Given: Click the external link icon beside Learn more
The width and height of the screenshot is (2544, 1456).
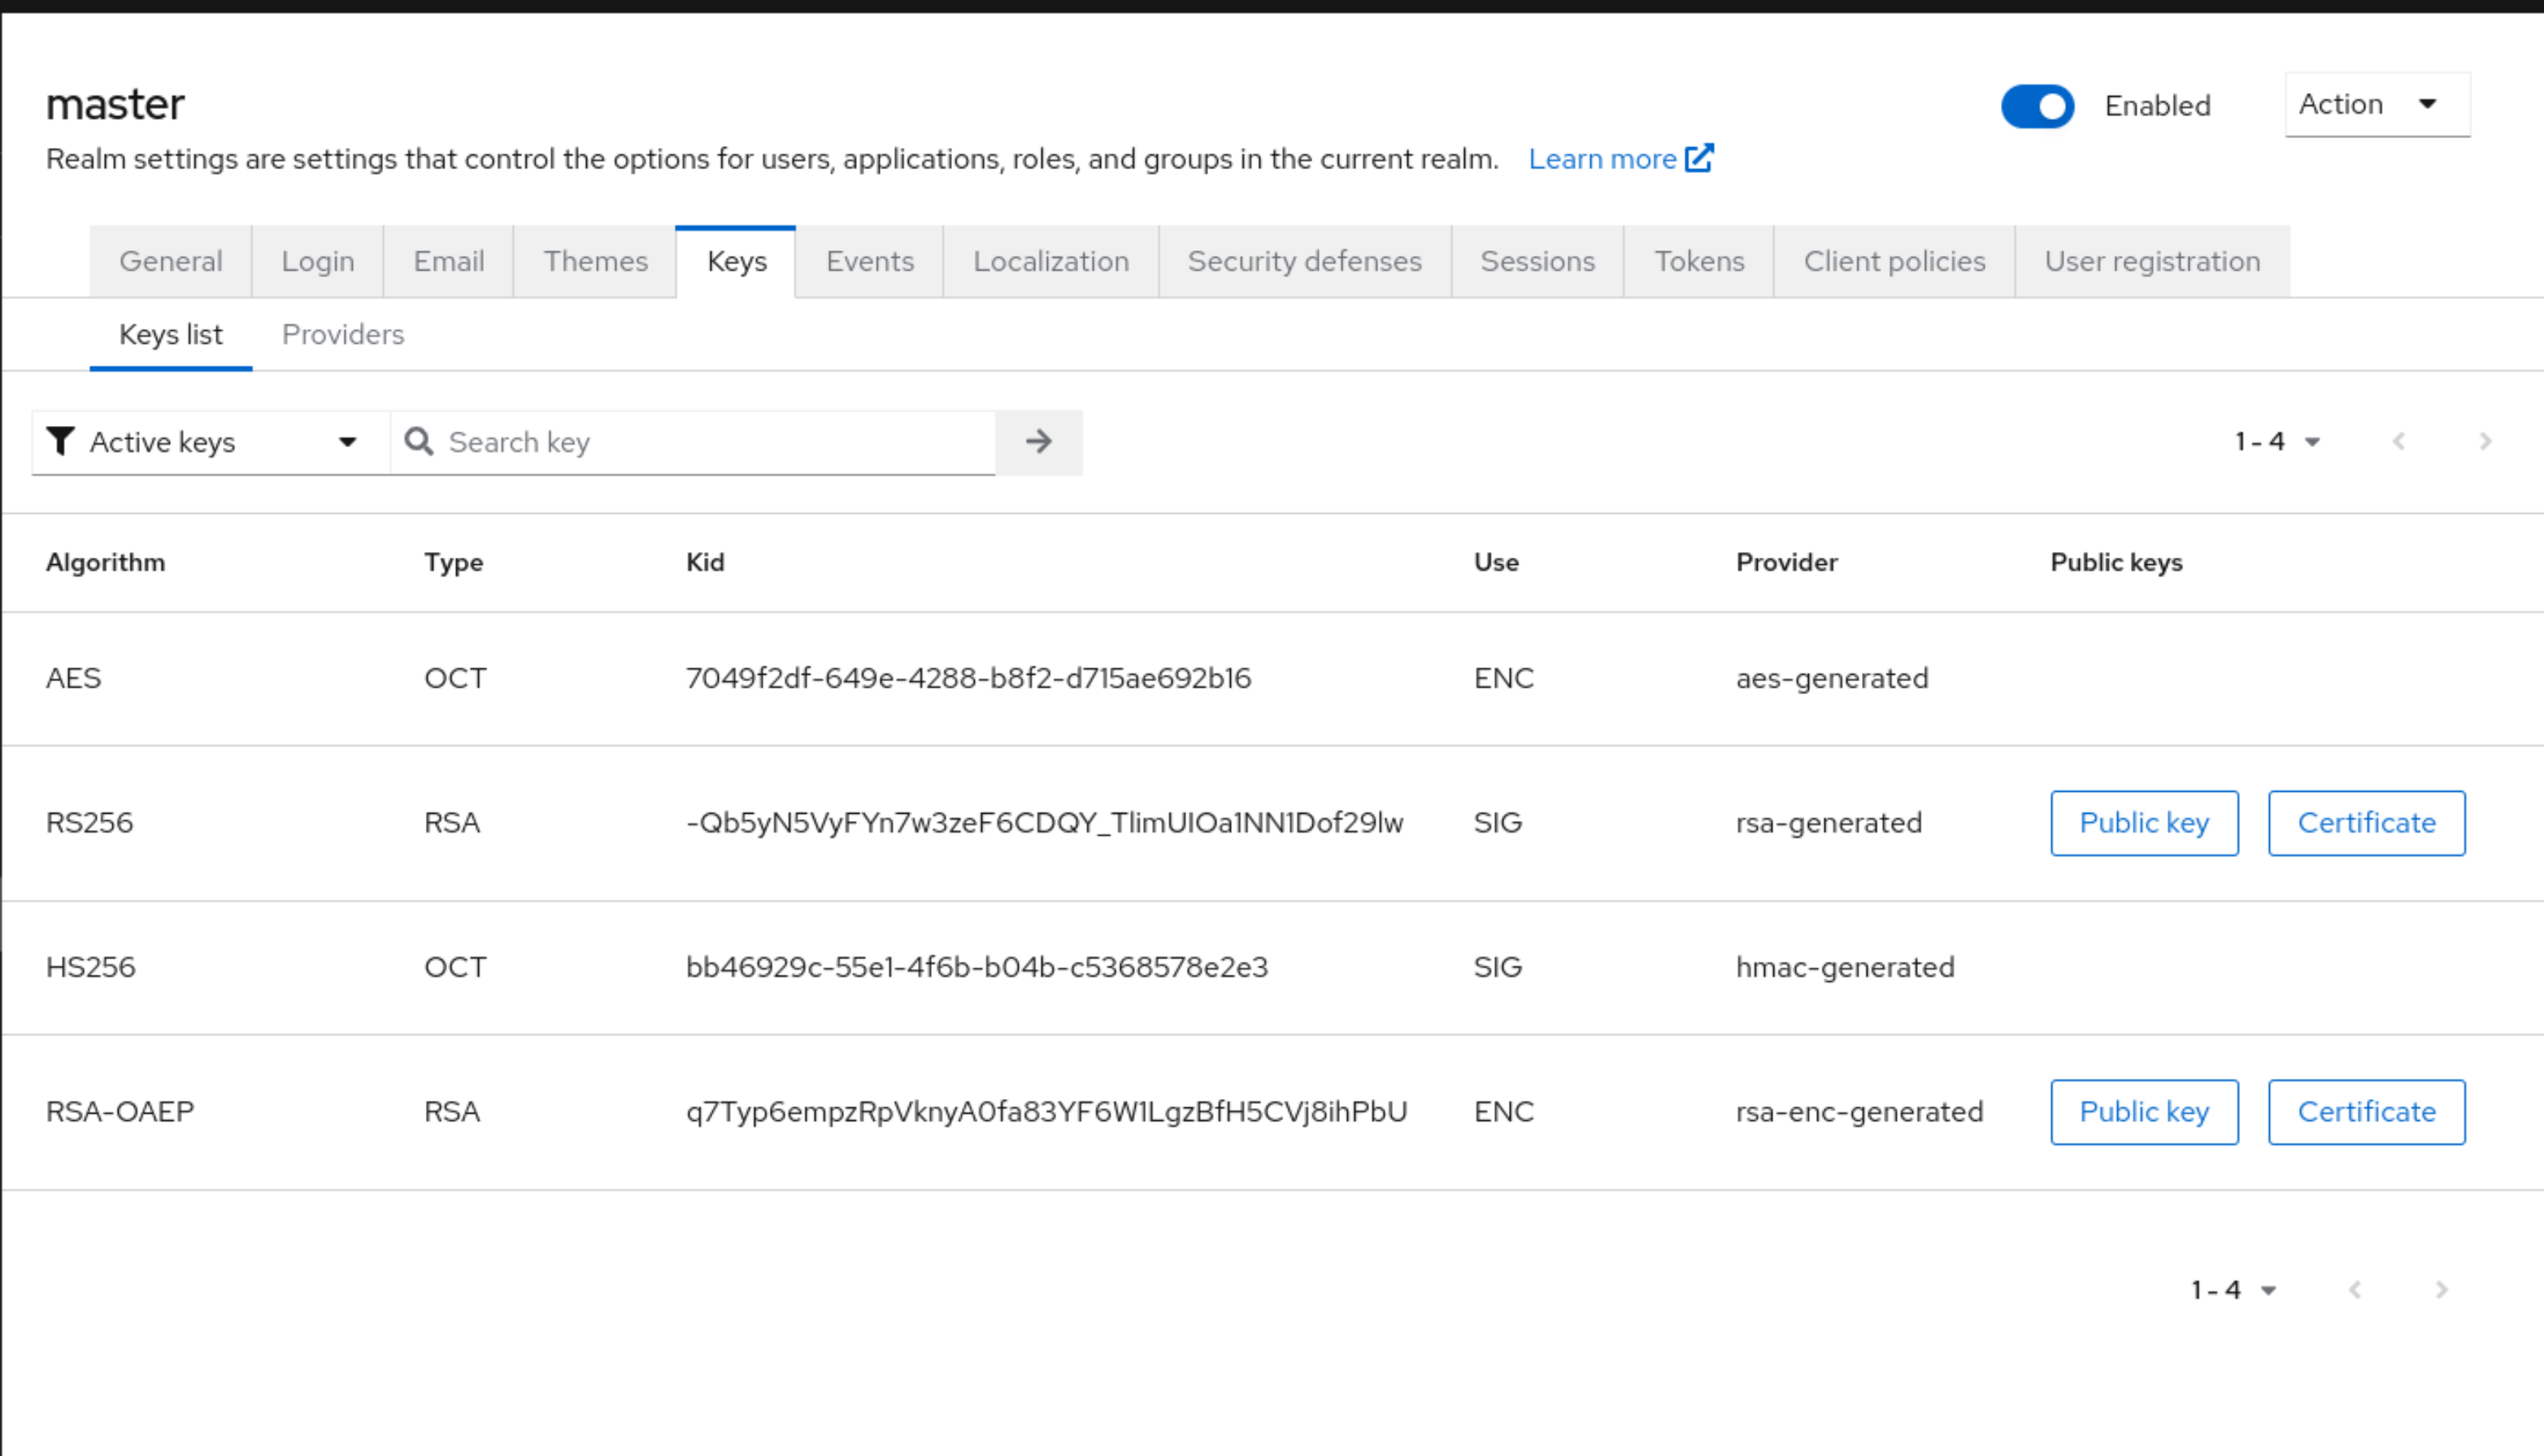Looking at the screenshot, I should point(1699,157).
